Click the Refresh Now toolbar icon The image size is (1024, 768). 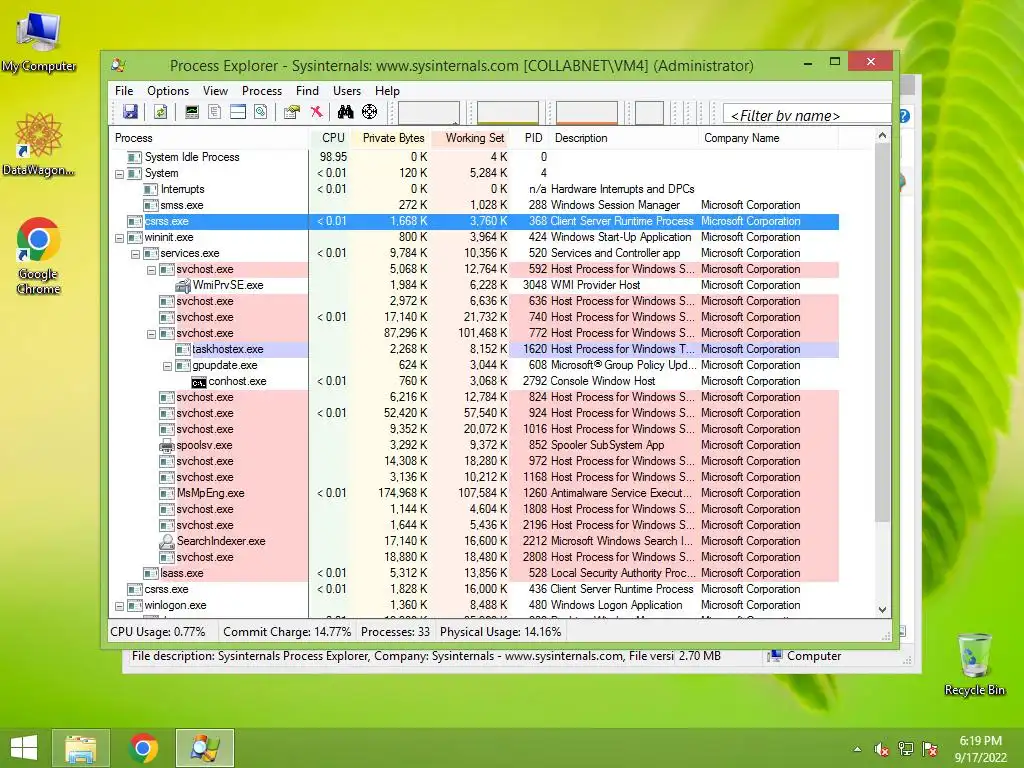click(160, 112)
